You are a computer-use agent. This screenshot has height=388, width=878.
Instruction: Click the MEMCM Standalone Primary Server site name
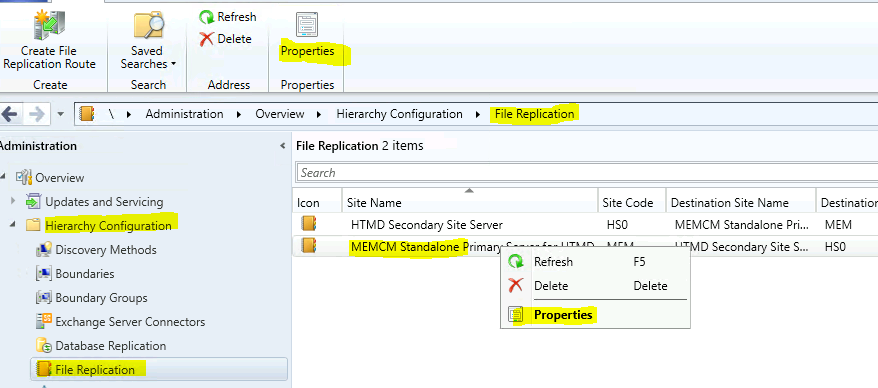(x=472, y=246)
